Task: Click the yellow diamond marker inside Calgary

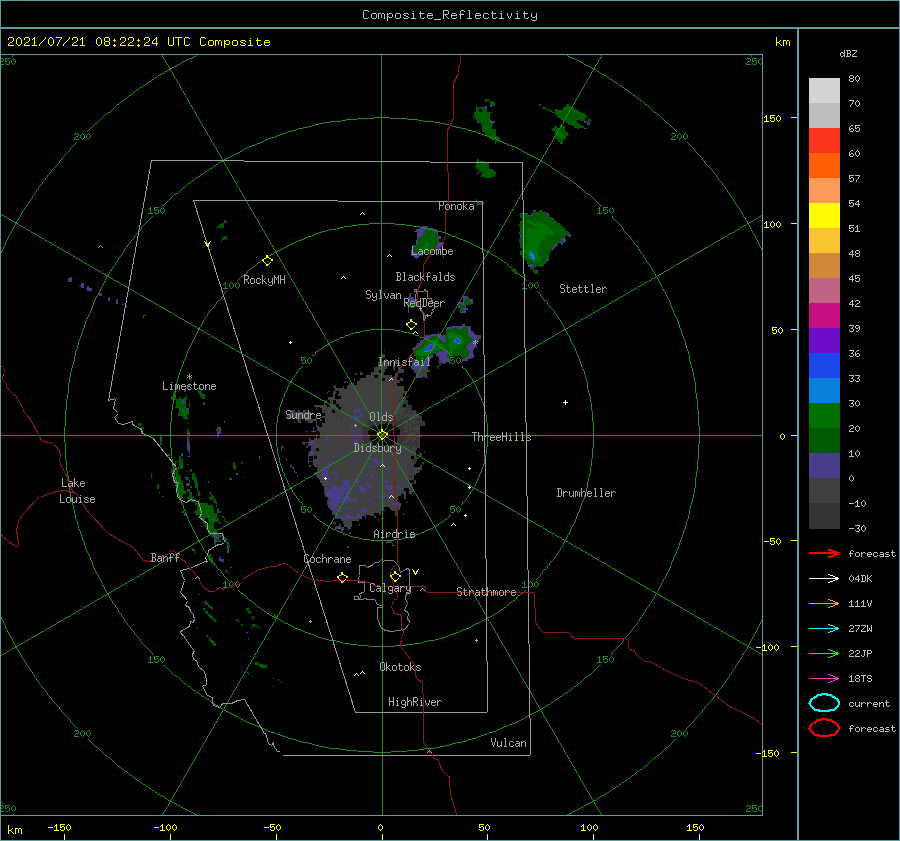Action: [395, 576]
